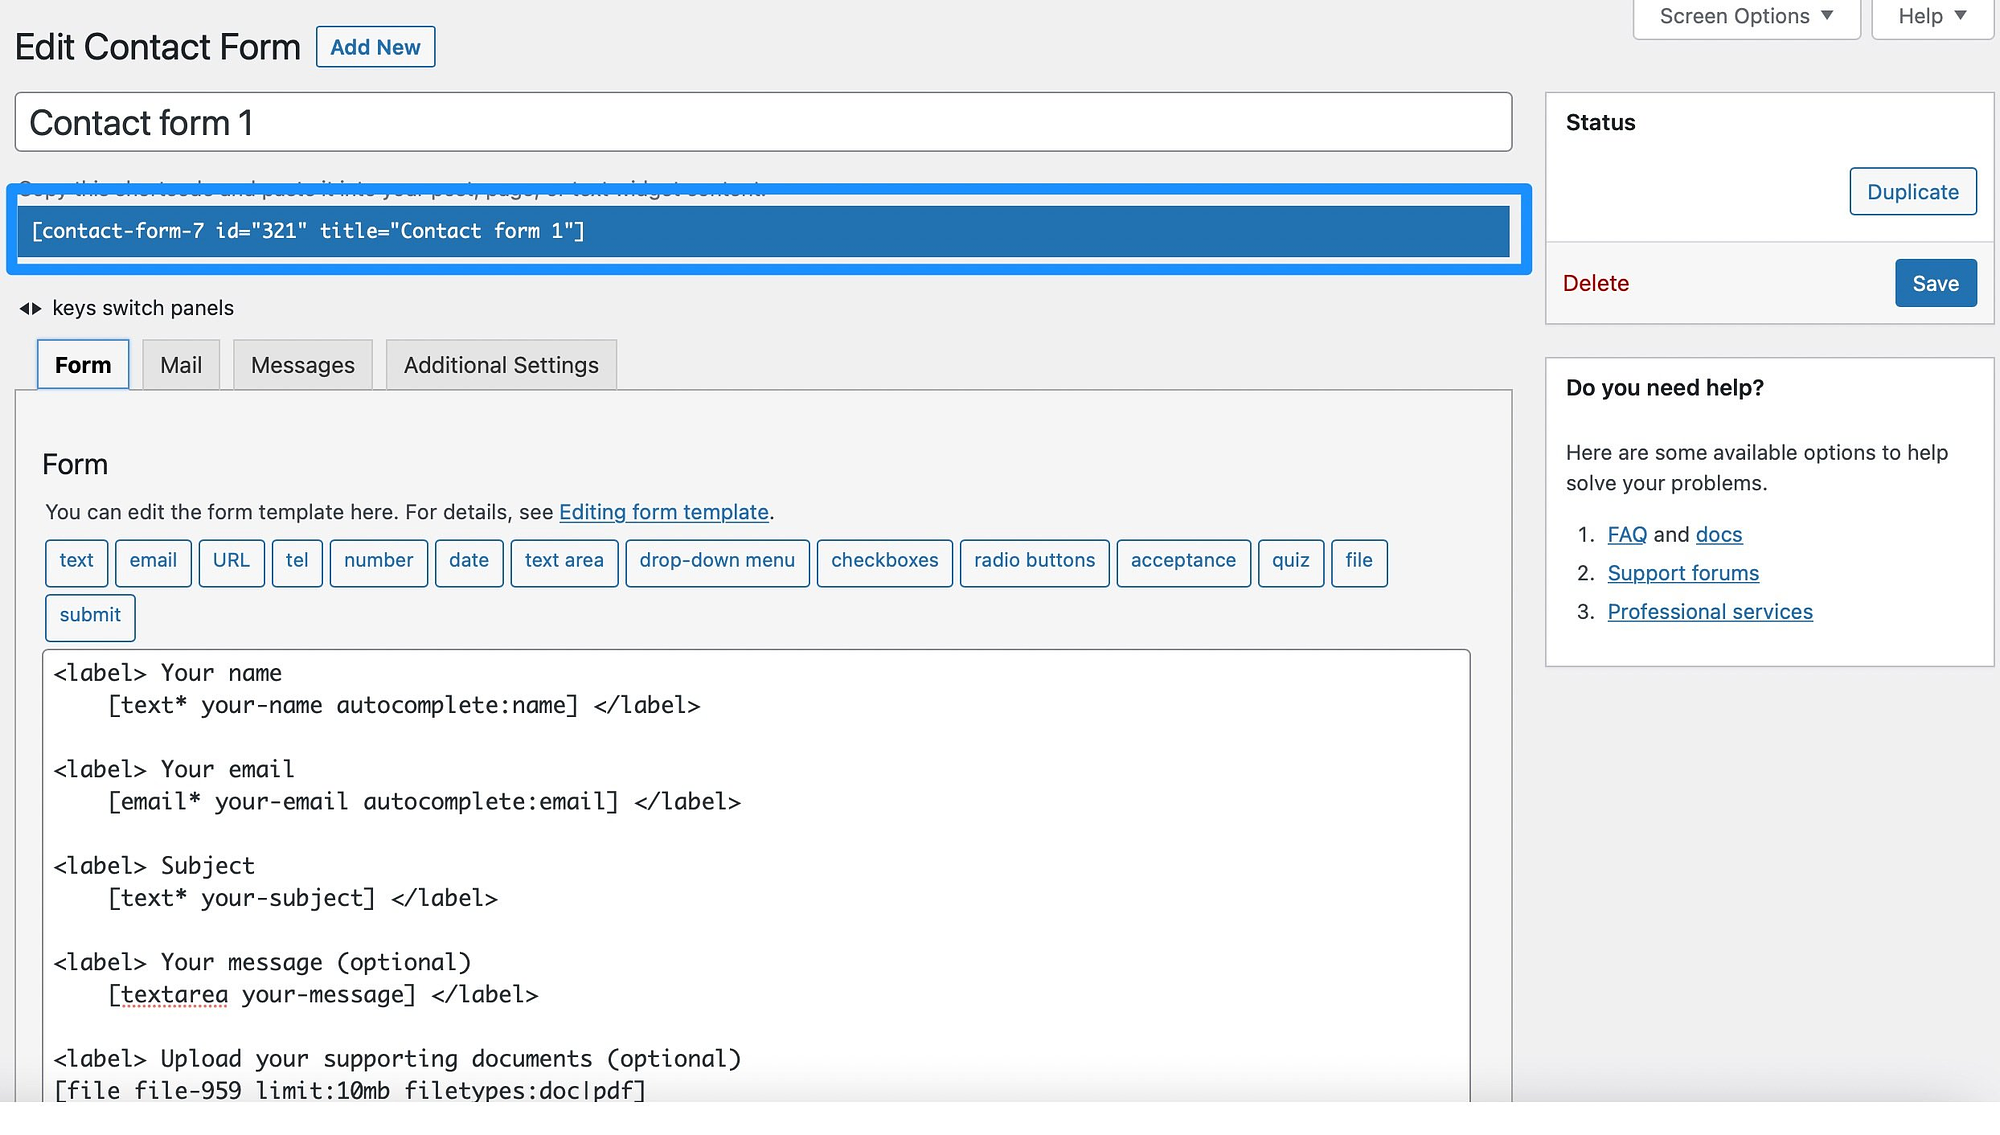The image size is (2000, 1135).
Task: Click the email field tag button
Action: click(x=151, y=561)
